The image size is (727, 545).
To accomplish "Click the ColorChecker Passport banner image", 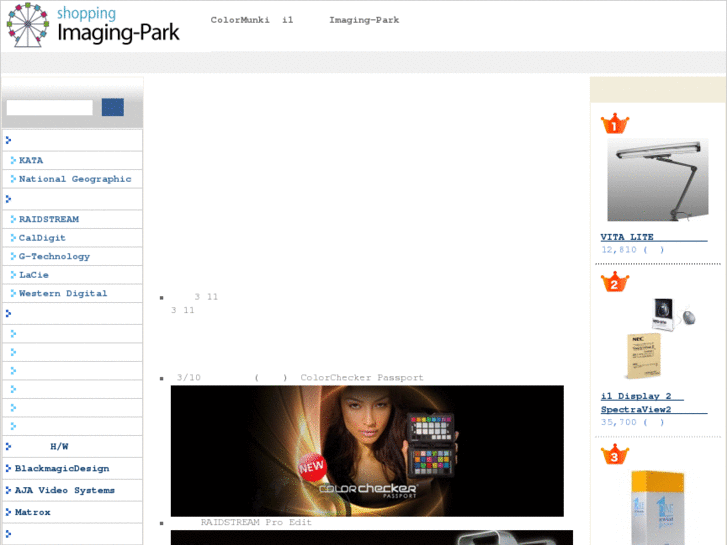I will coord(367,451).
